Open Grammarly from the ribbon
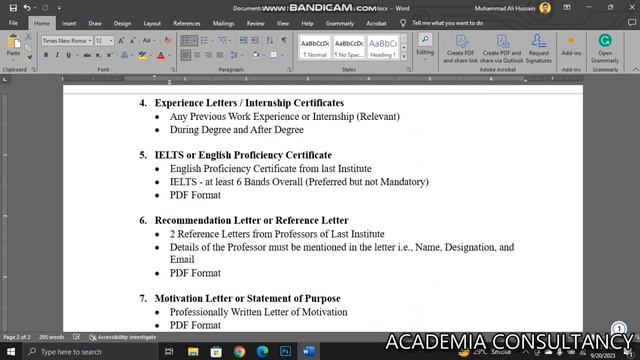 [605, 49]
